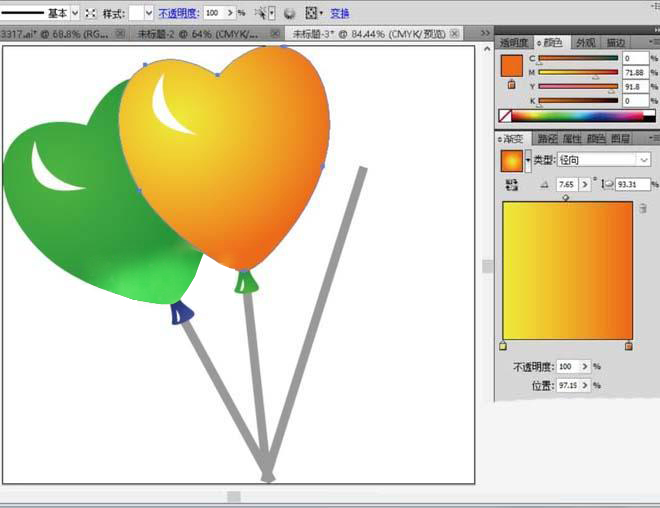The width and height of the screenshot is (660, 508).
Task: Switch to the 外观 appearance tab
Action: (585, 43)
